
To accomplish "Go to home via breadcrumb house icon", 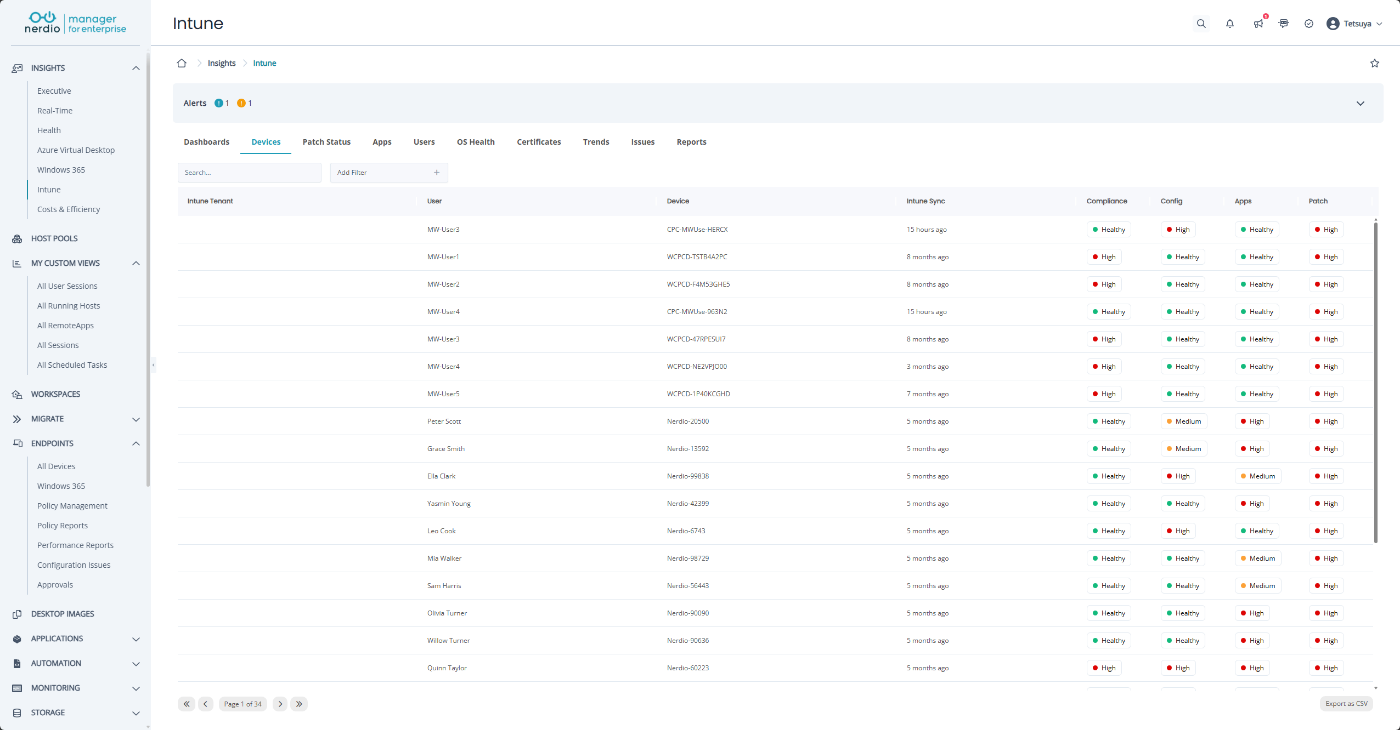I will [x=181, y=63].
